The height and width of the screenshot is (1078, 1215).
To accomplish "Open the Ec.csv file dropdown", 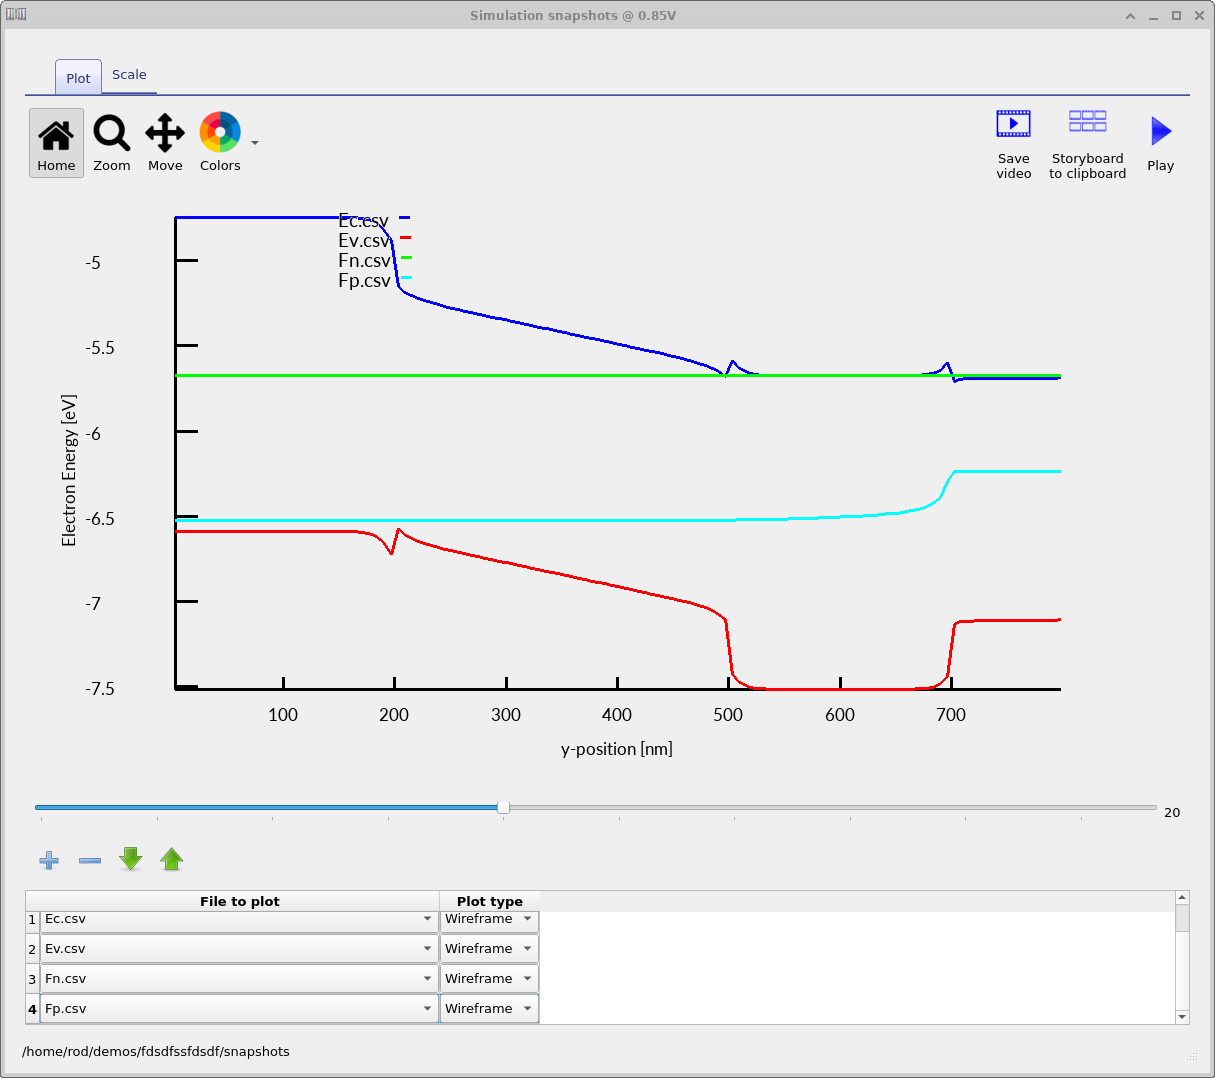I will click(x=239, y=919).
